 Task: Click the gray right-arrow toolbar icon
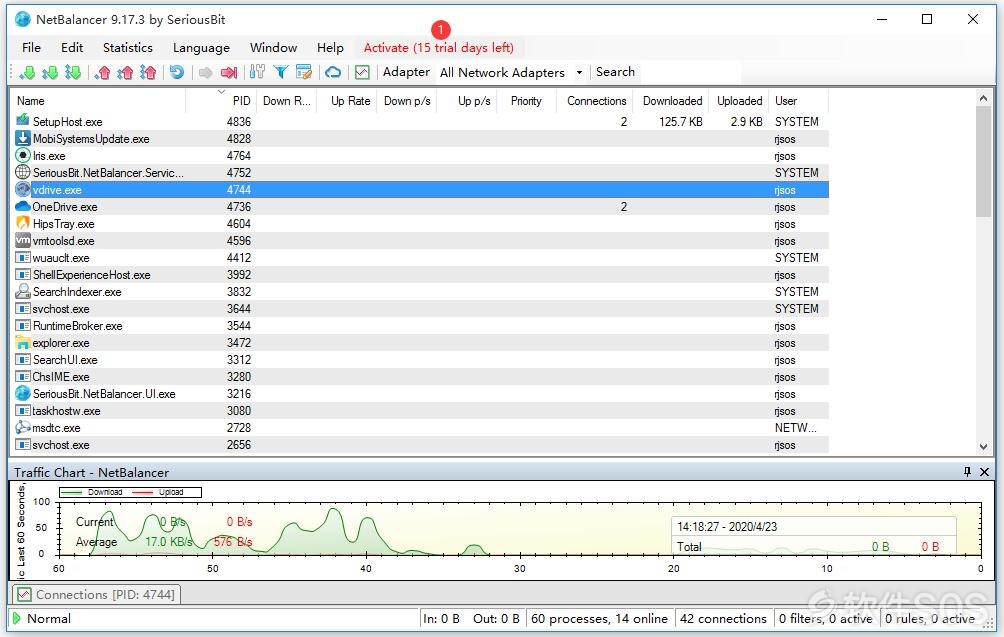click(x=206, y=72)
